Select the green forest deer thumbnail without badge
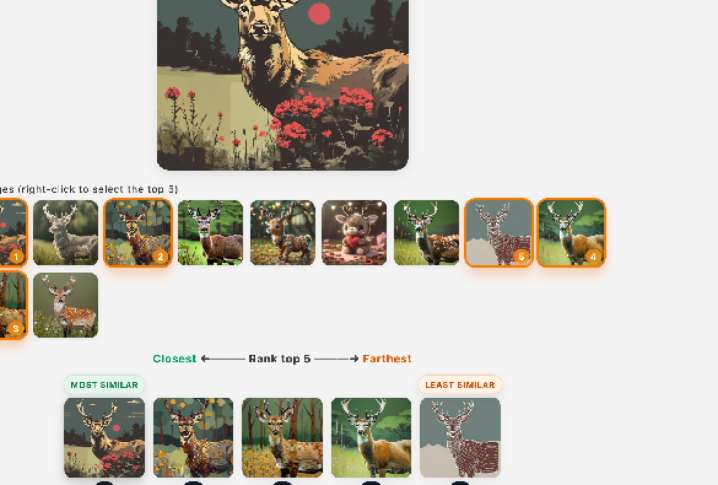 [210, 233]
